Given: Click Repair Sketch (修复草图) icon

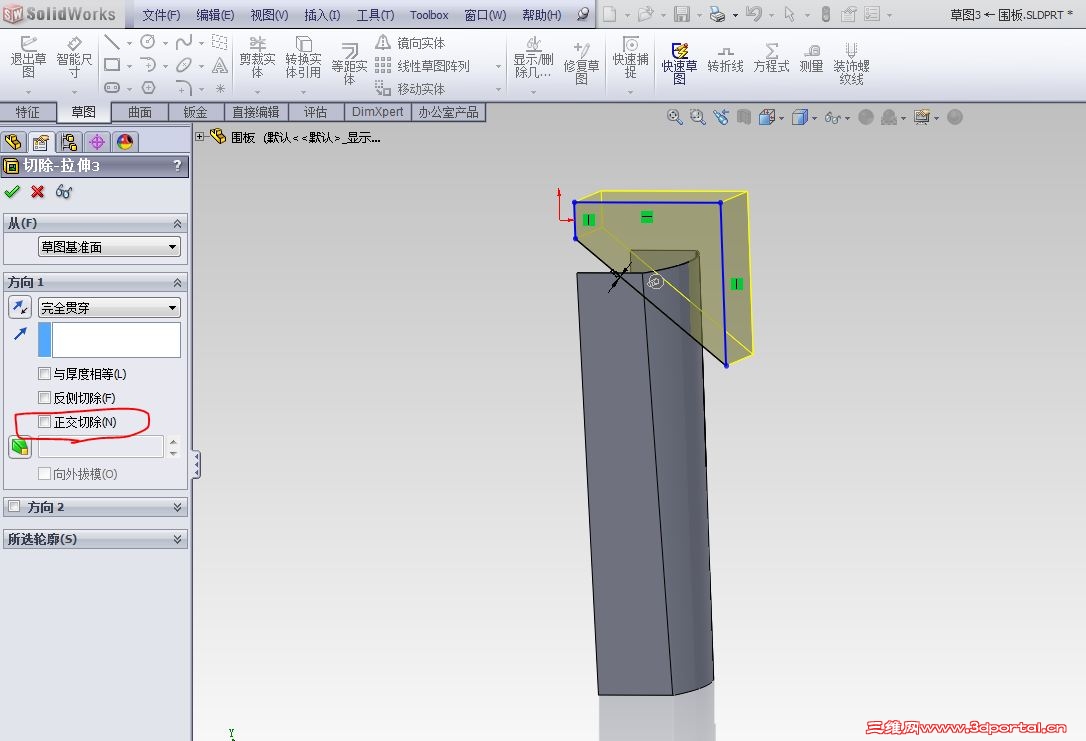Looking at the screenshot, I should [581, 62].
